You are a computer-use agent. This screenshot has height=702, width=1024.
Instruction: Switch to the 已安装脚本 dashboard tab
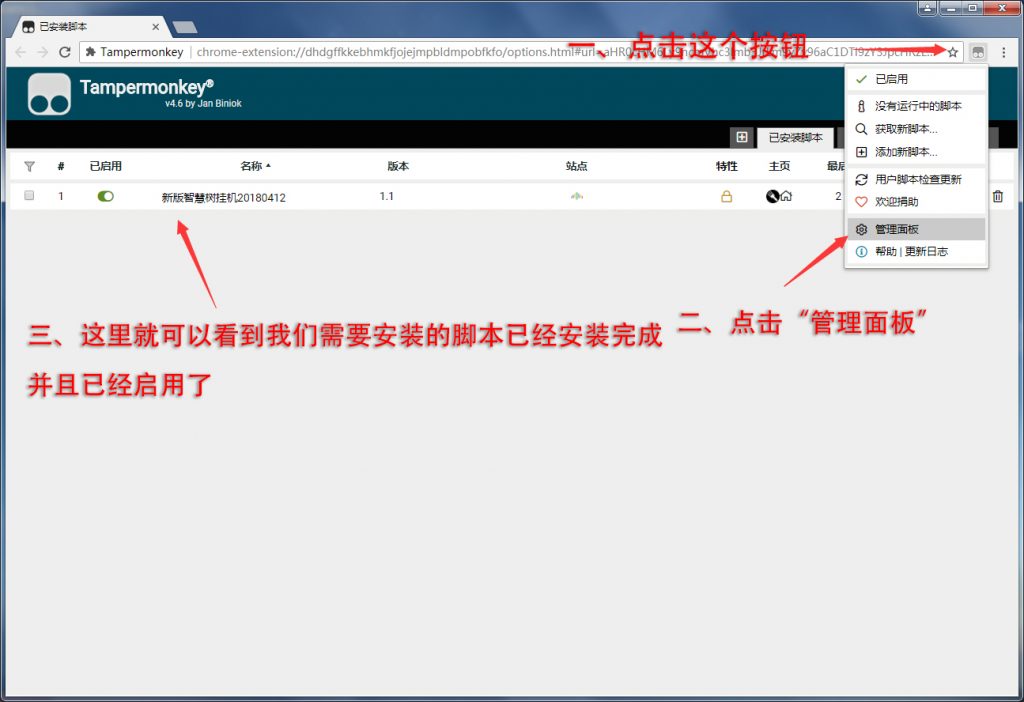click(795, 138)
